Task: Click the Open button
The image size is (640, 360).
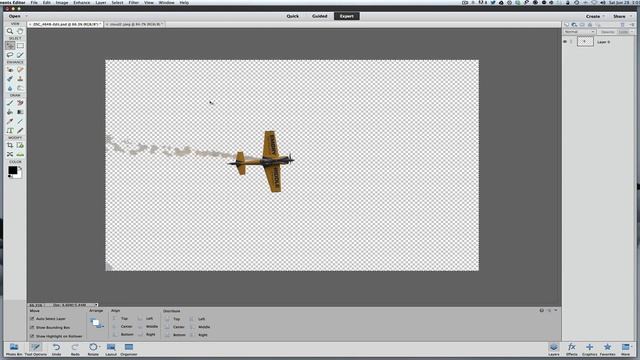Action: (x=15, y=16)
